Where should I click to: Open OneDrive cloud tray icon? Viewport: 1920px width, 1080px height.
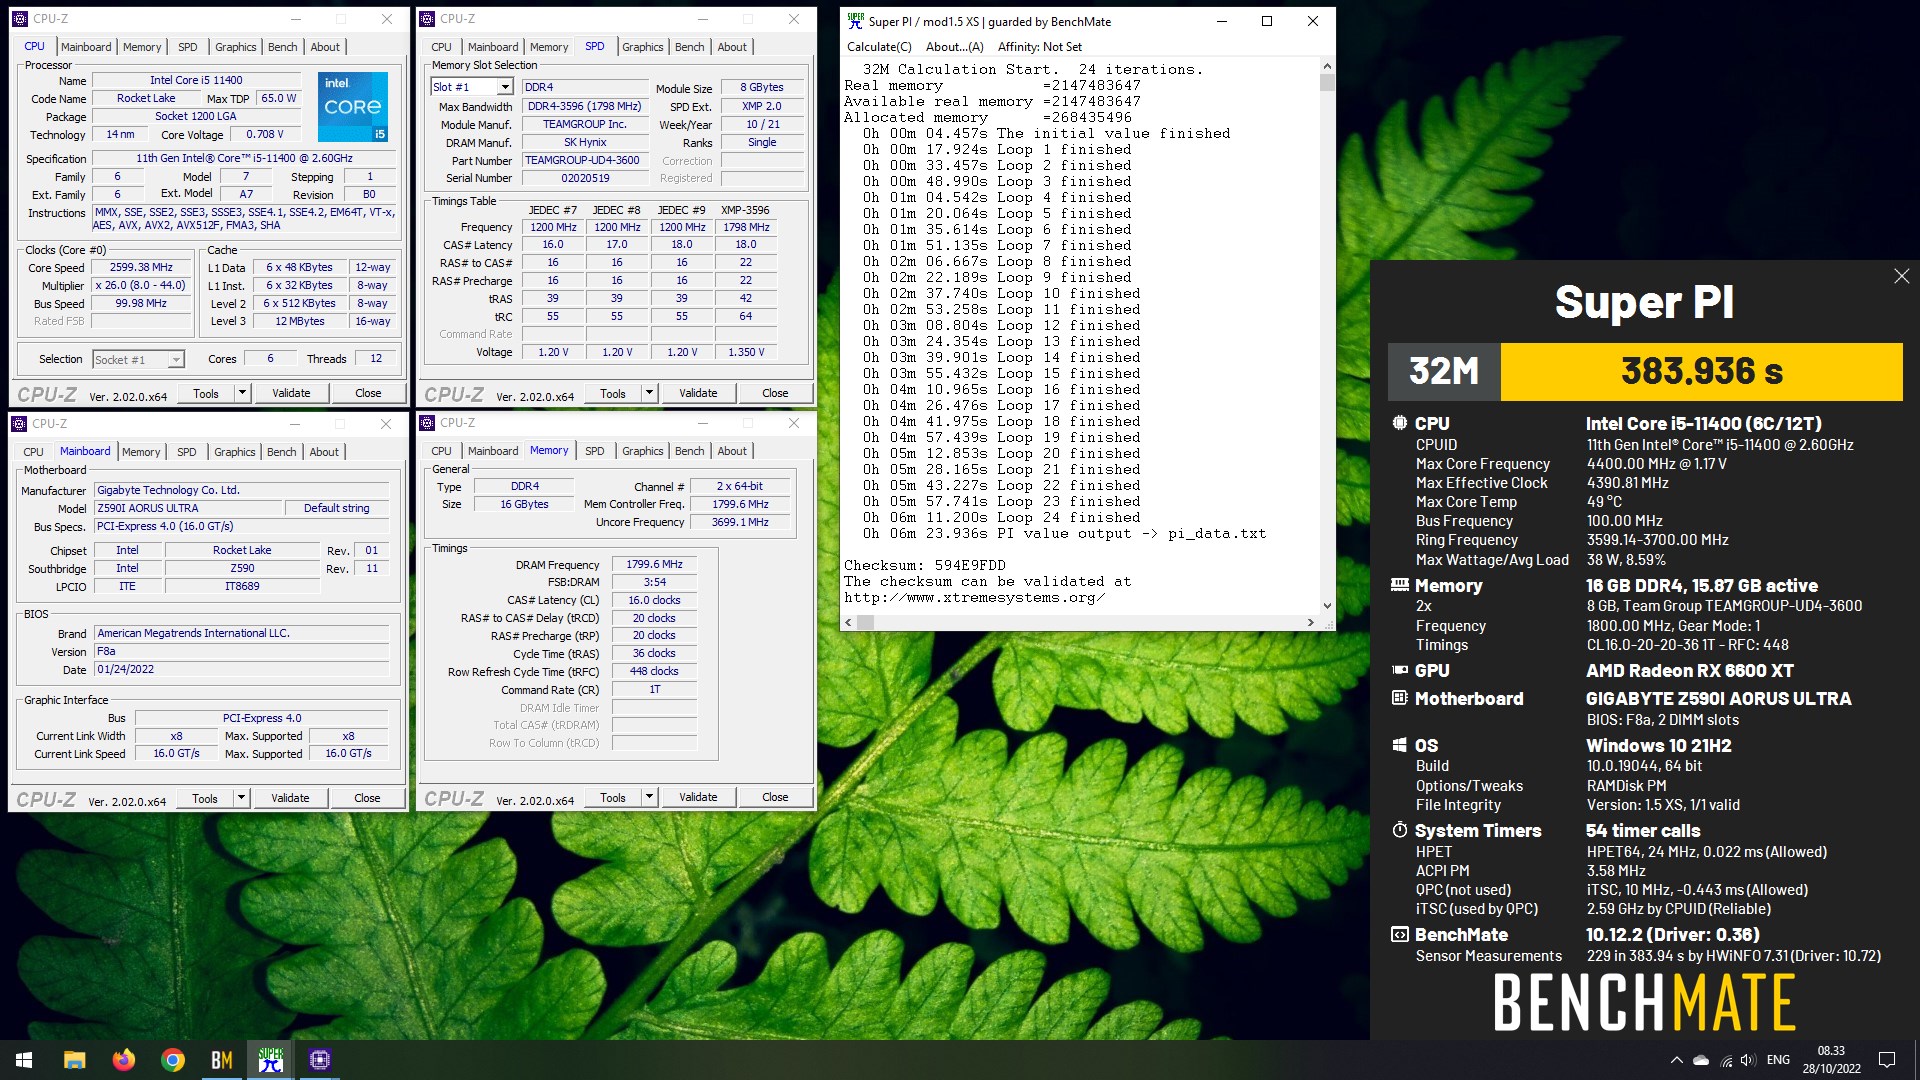1701,1060
